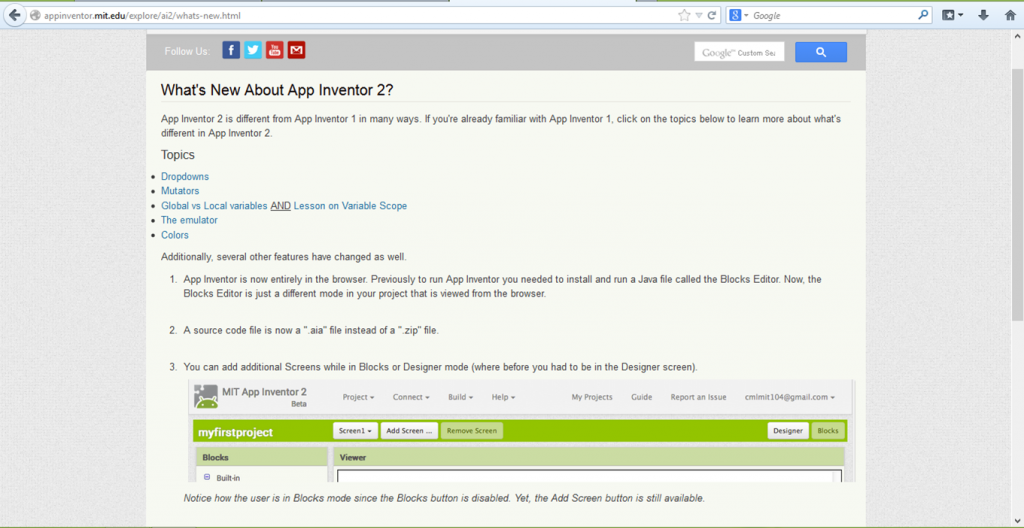
Task: Open the URL history dropdown arrow
Action: (698, 15)
